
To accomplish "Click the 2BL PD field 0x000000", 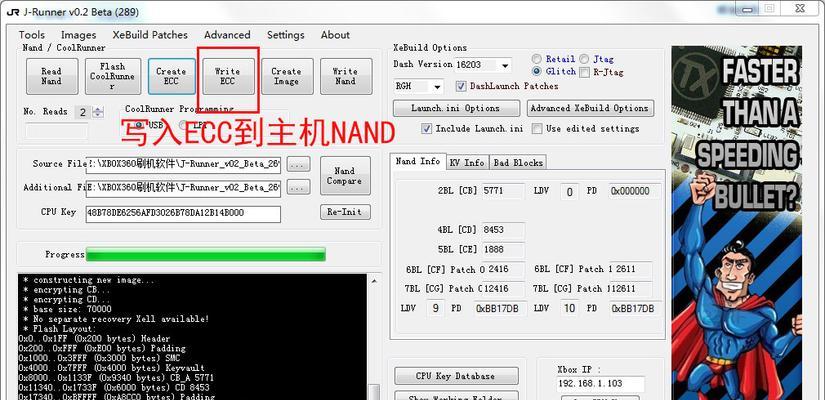I will (x=635, y=191).
